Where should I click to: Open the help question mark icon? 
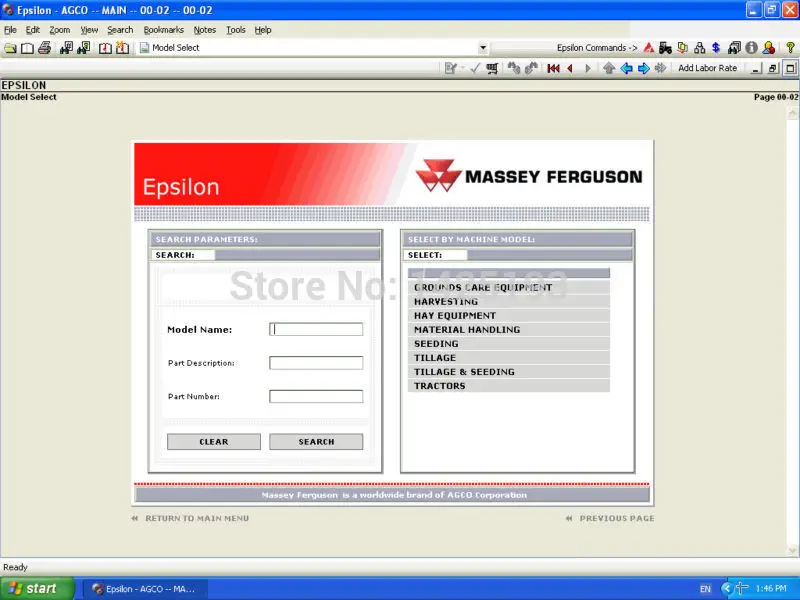(x=790, y=47)
